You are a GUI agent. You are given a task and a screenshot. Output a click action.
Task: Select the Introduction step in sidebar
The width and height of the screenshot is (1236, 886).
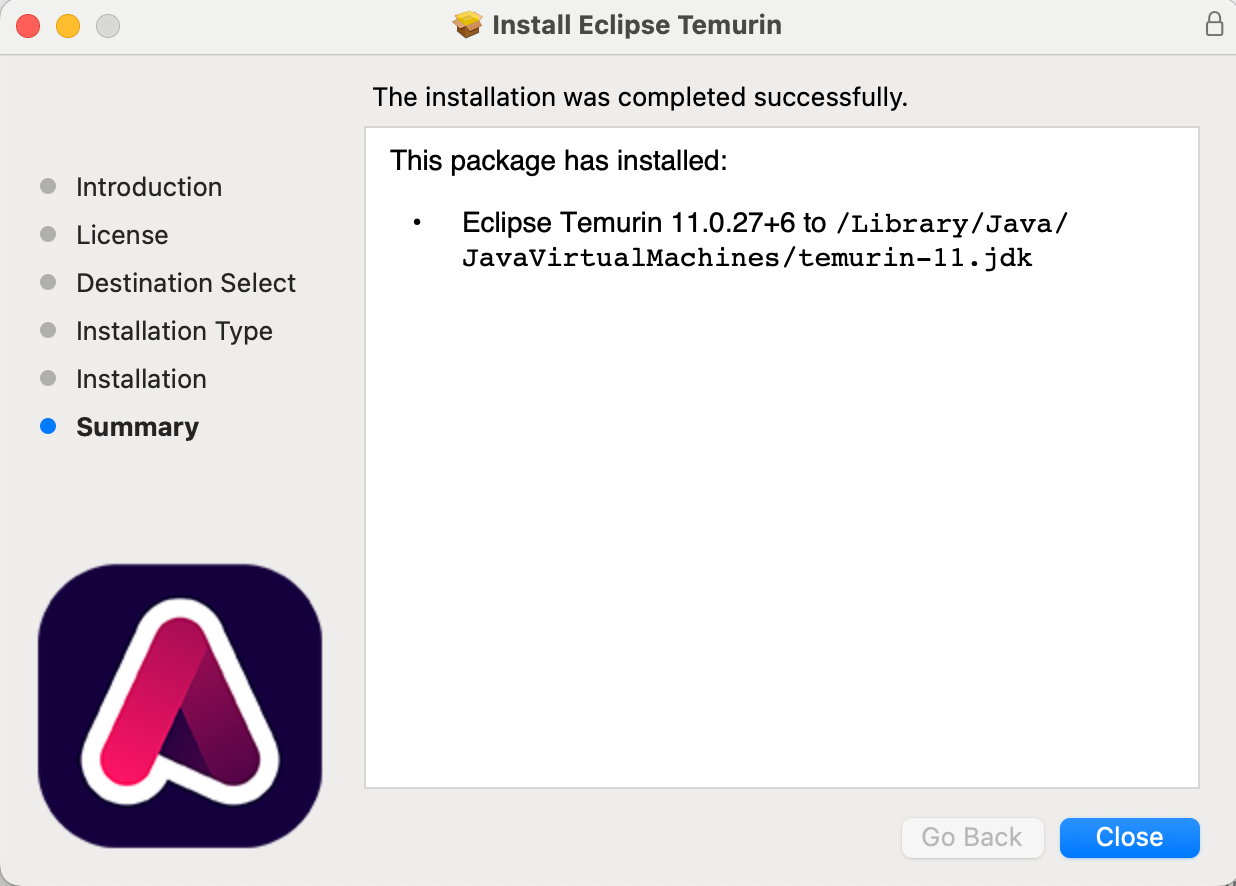[x=149, y=187]
